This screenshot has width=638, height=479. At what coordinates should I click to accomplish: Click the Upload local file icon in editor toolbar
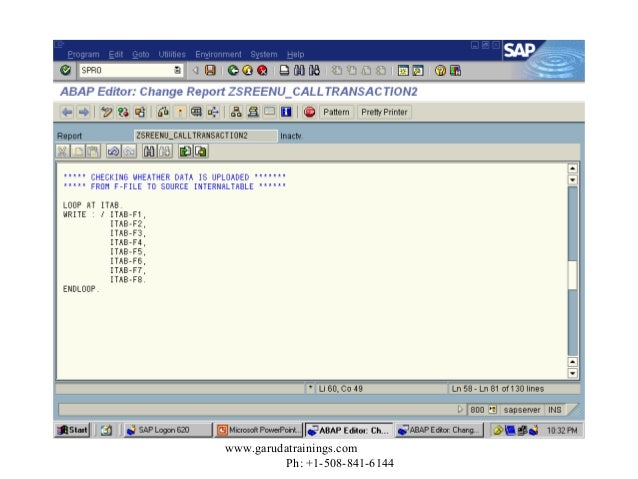coord(186,151)
